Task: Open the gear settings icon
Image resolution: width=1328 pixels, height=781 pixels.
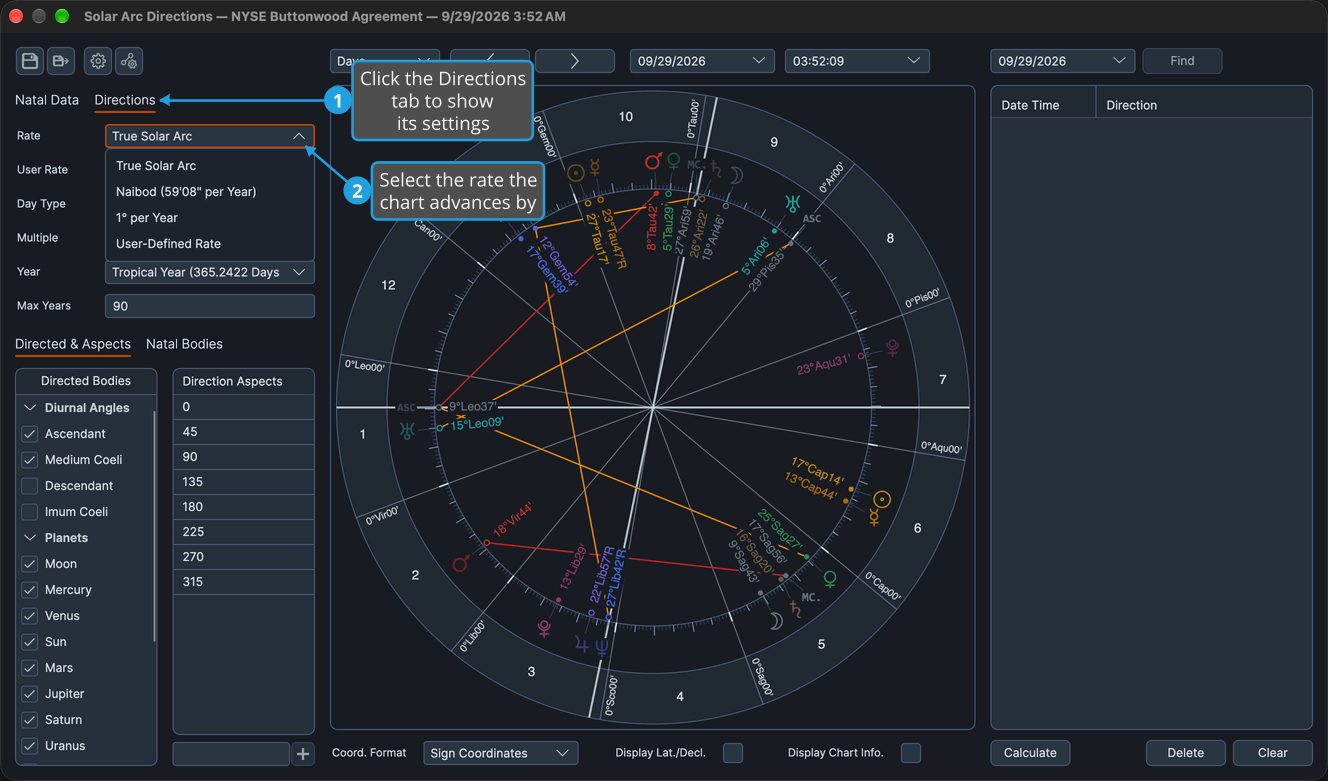Action: [98, 61]
